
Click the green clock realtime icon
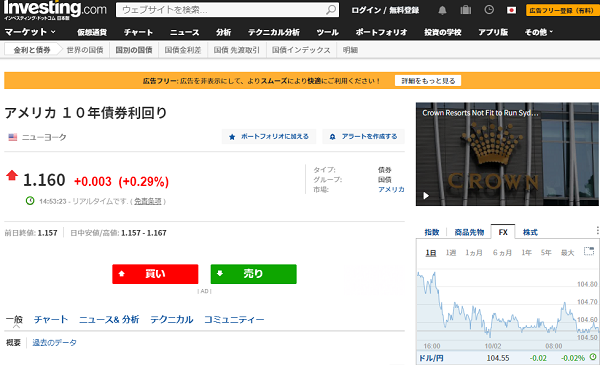coord(30,200)
